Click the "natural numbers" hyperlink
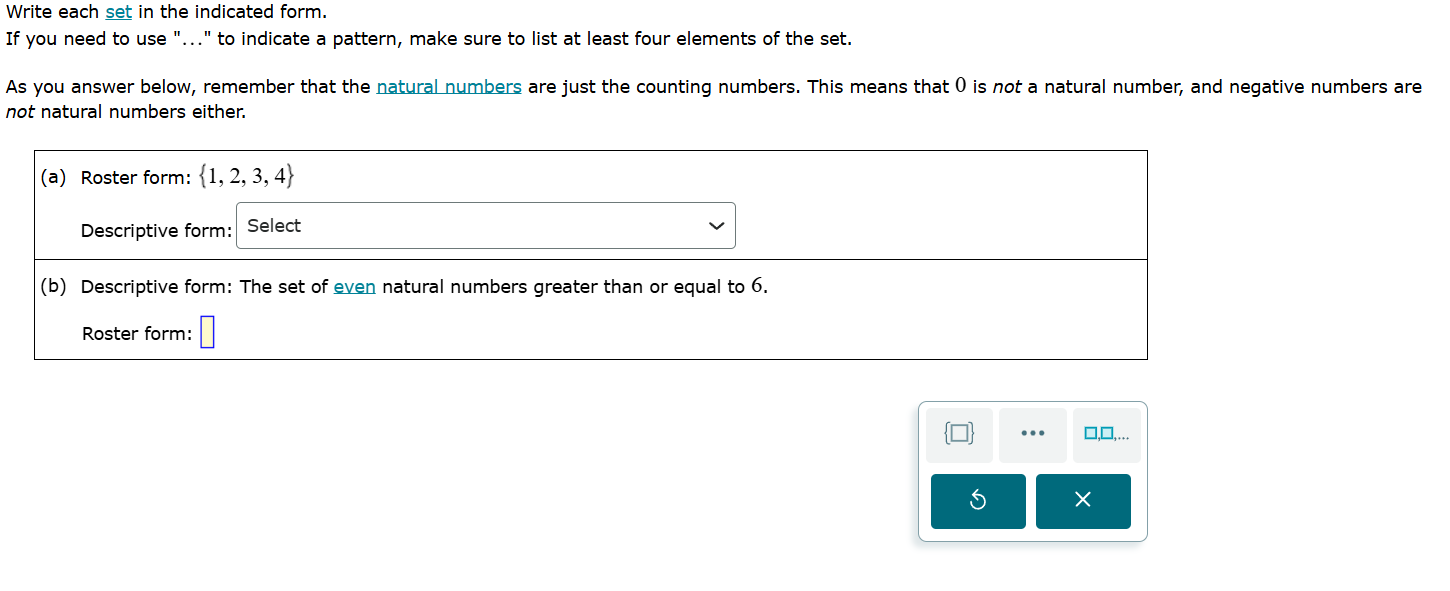 (447, 86)
